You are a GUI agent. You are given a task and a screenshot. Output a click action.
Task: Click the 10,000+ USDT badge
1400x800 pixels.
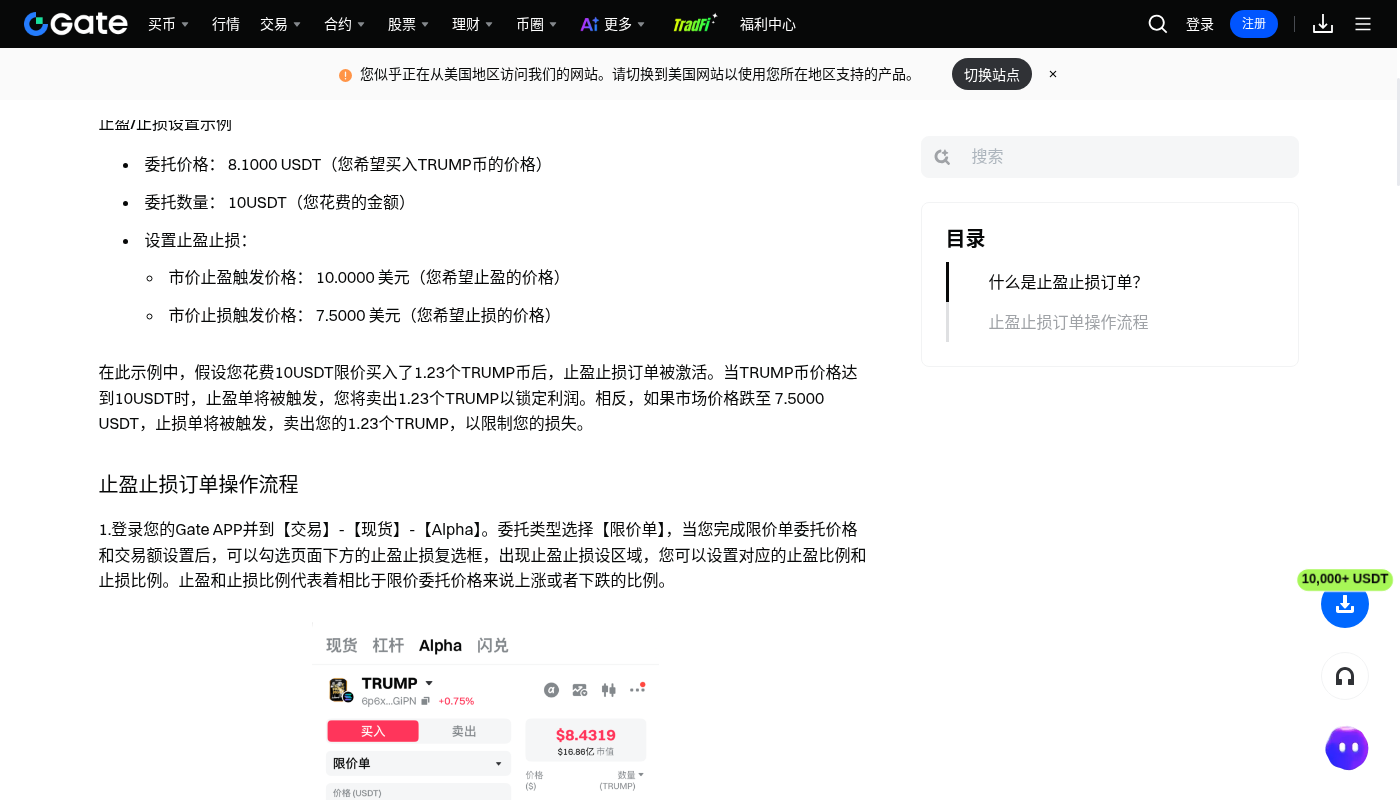tap(1345, 579)
